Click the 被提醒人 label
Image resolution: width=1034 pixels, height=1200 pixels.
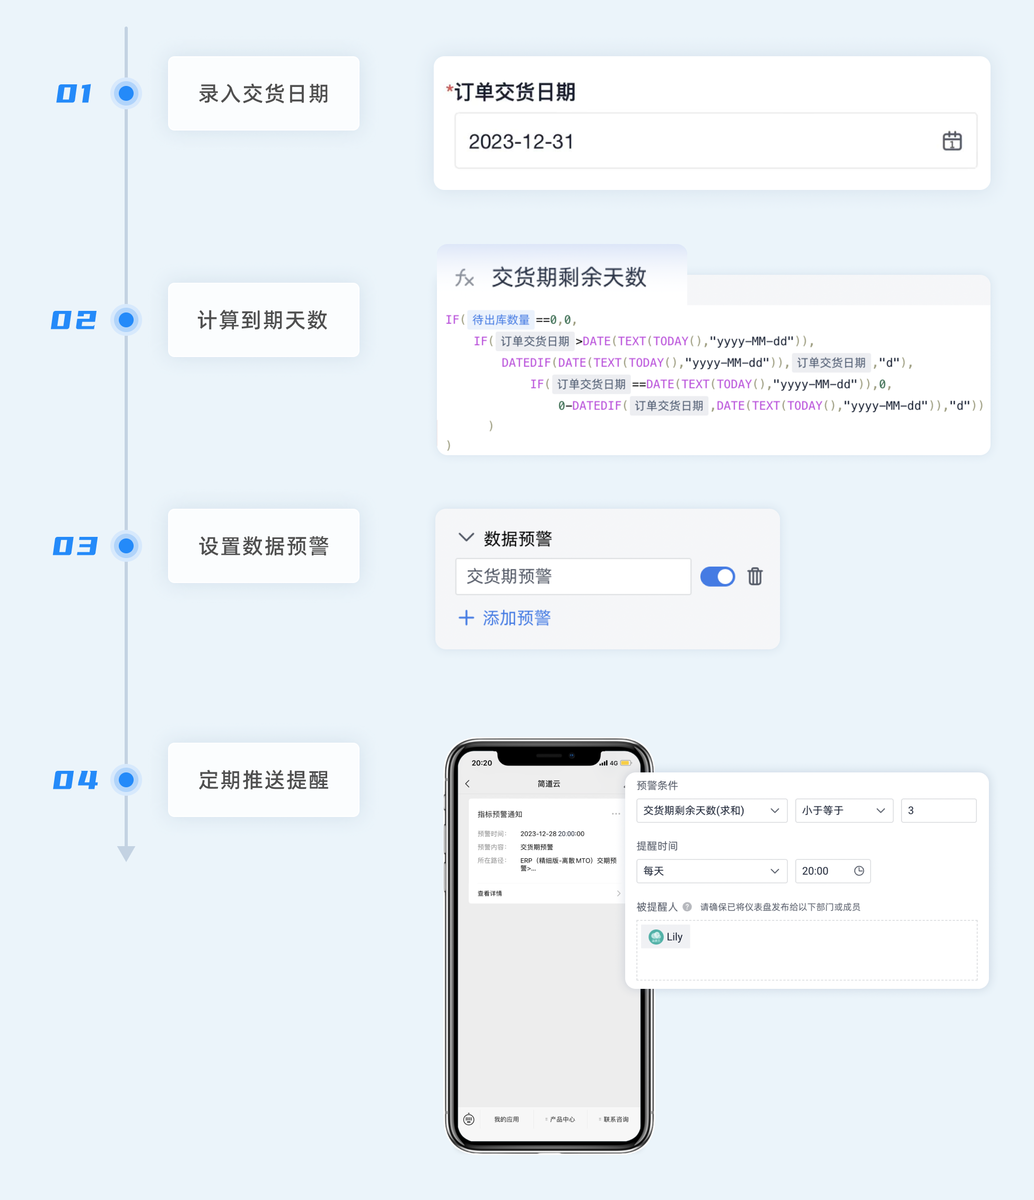(x=657, y=907)
